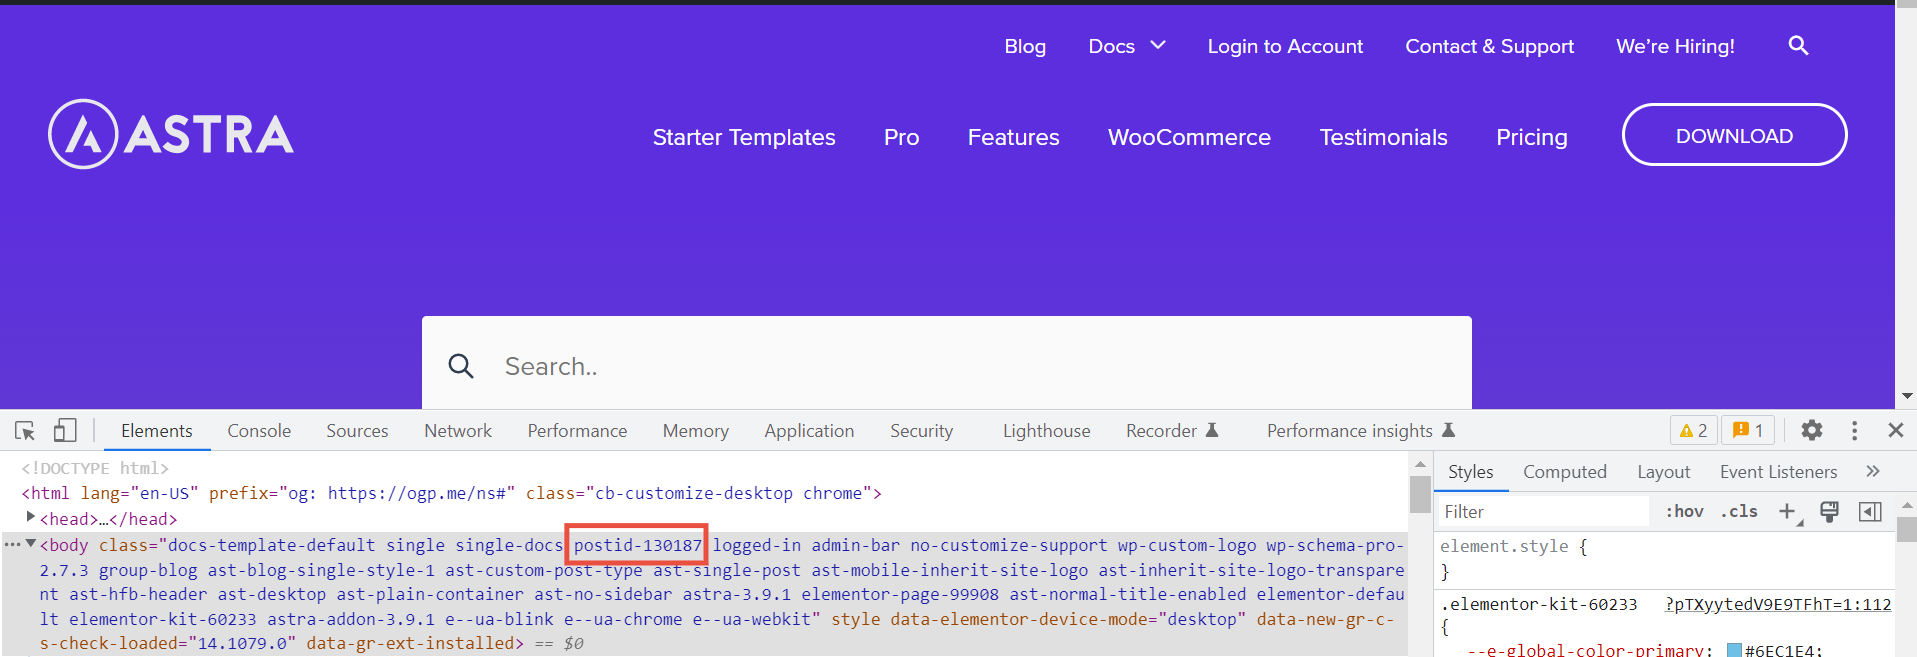Open the Pro menu item

pyautogui.click(x=901, y=137)
